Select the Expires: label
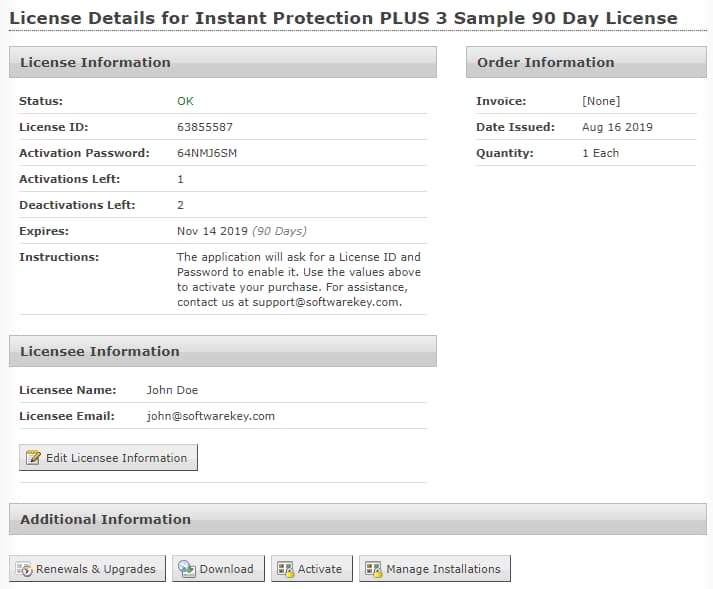This screenshot has width=713, height=589. pos(44,231)
